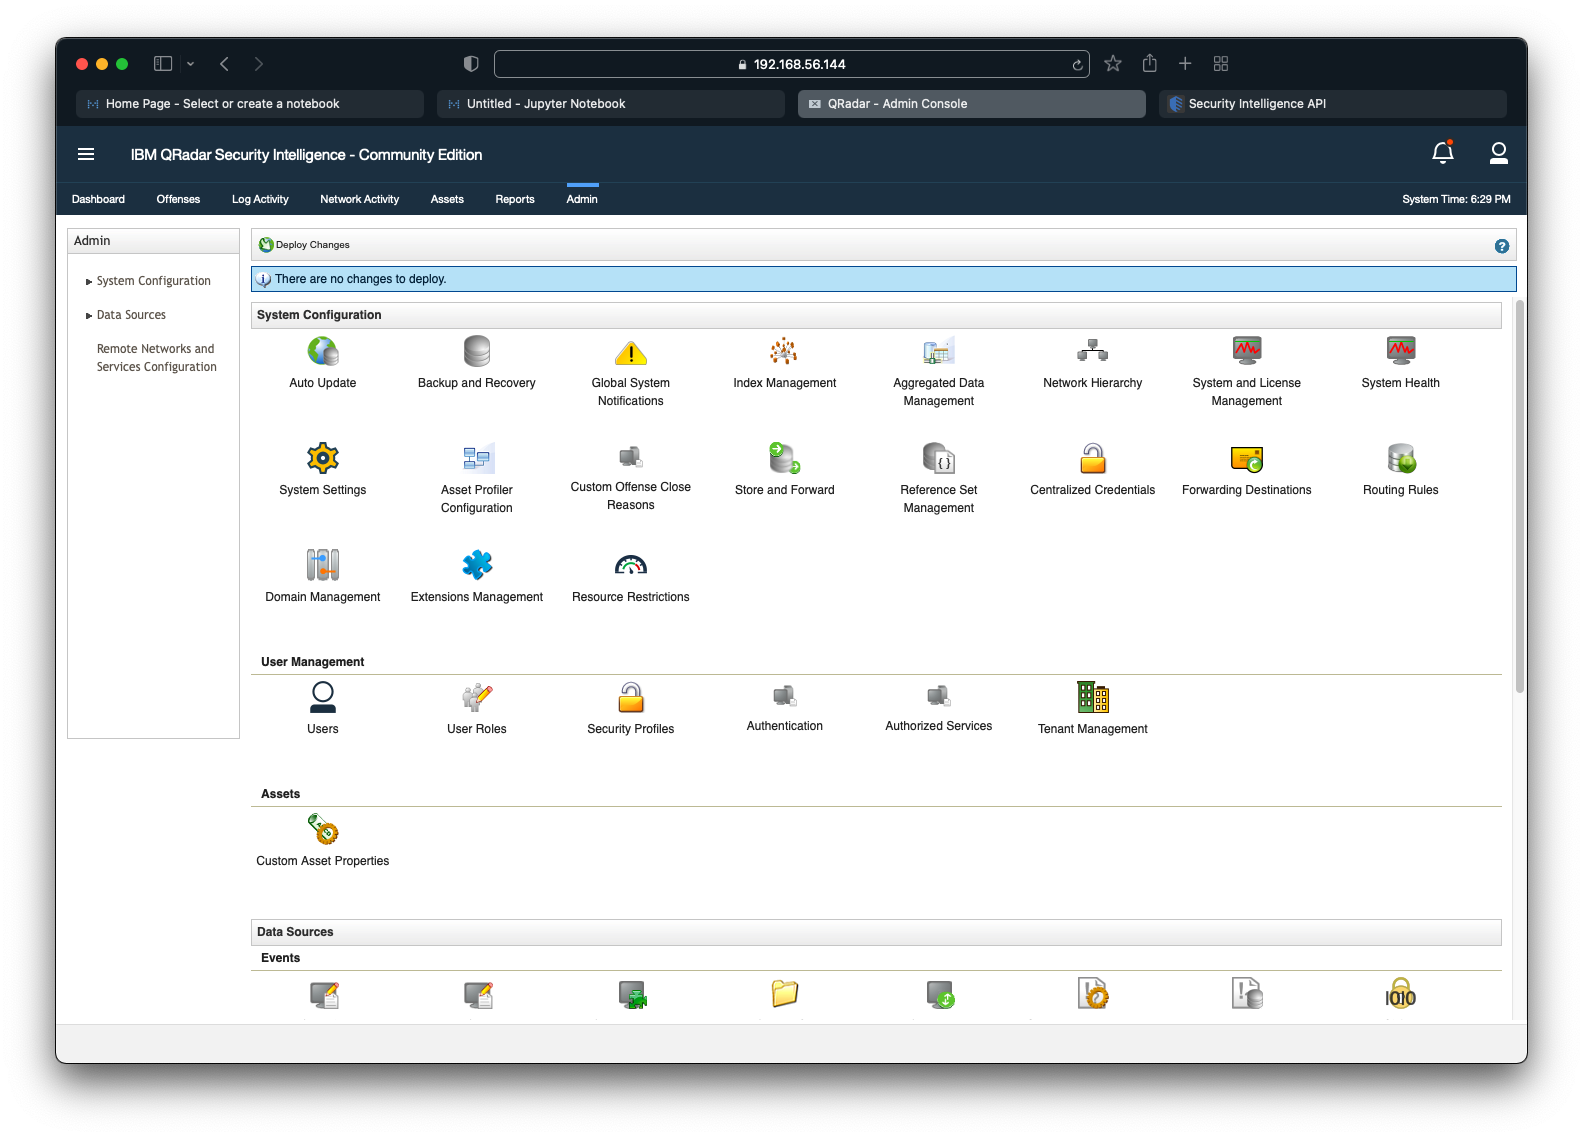
Task: Open Custom Asset Properties
Action: pos(323,829)
